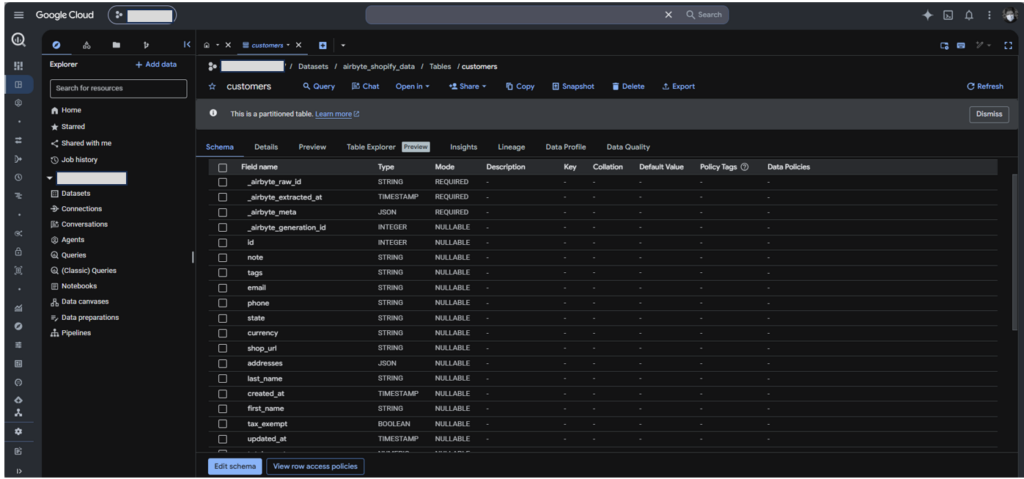Screen dimensions: 1024x479
Task: Click the Refresh button
Action: coord(985,86)
